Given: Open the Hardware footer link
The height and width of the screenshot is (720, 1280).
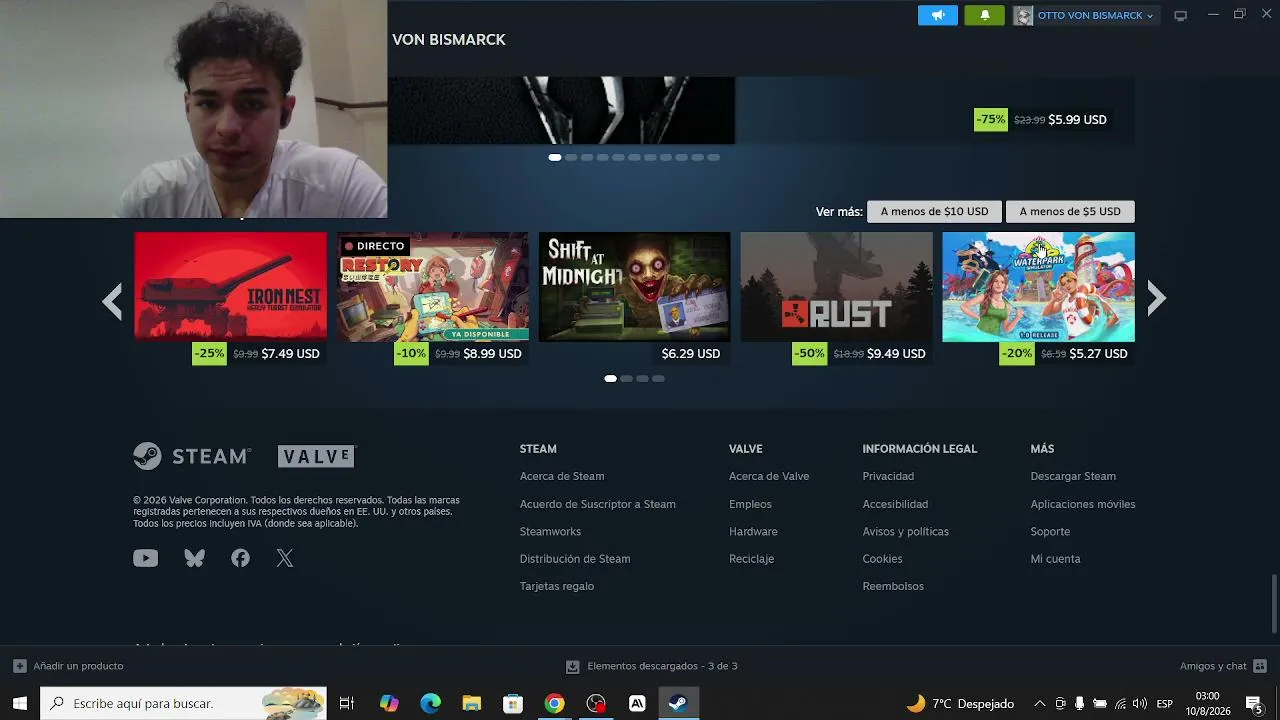Looking at the screenshot, I should click(753, 532).
